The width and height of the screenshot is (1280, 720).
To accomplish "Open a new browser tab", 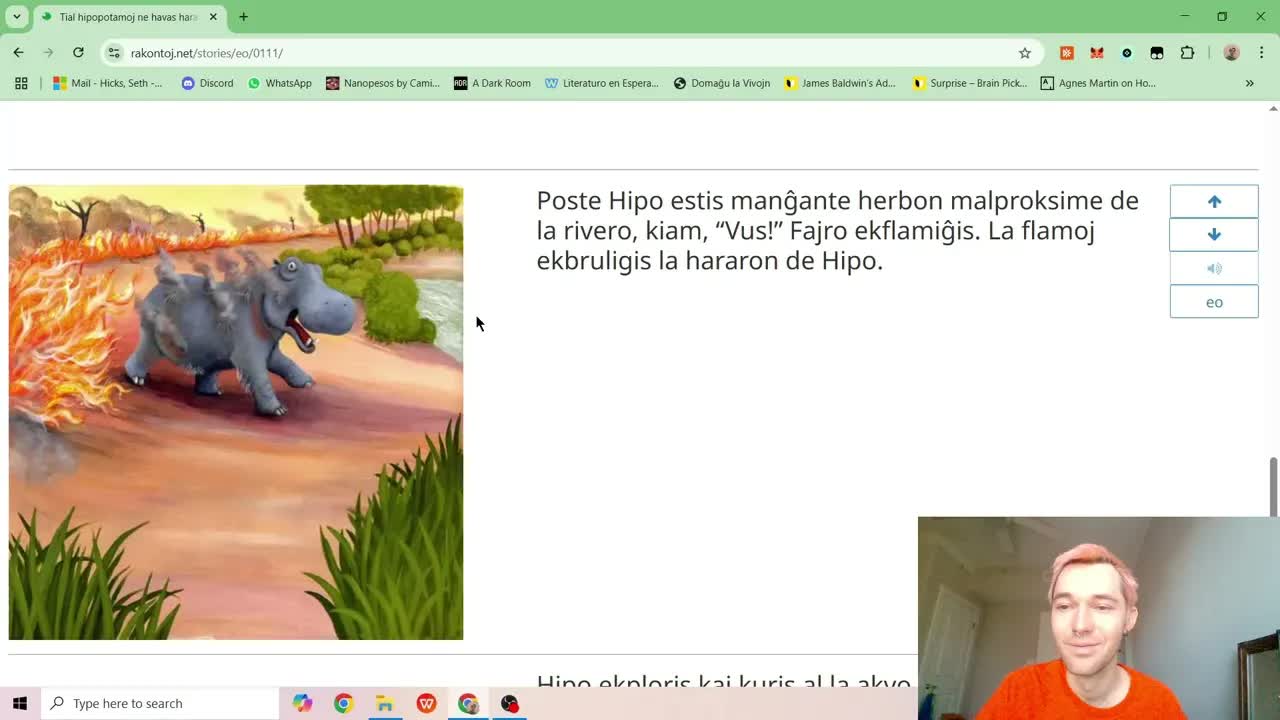I will (243, 17).
